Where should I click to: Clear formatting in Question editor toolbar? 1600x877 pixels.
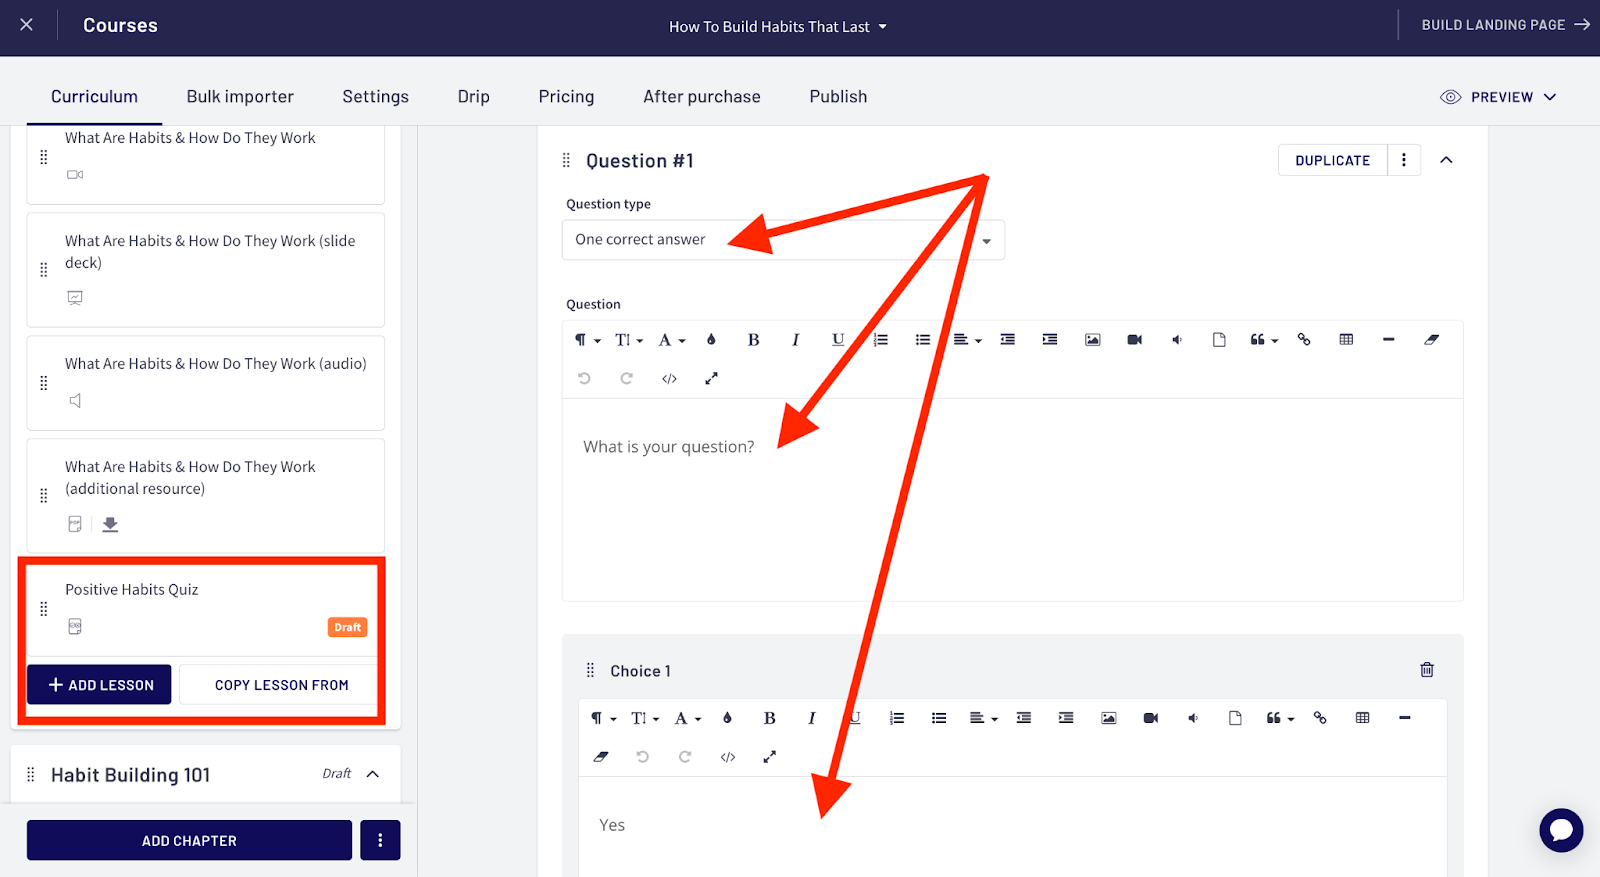1432,340
